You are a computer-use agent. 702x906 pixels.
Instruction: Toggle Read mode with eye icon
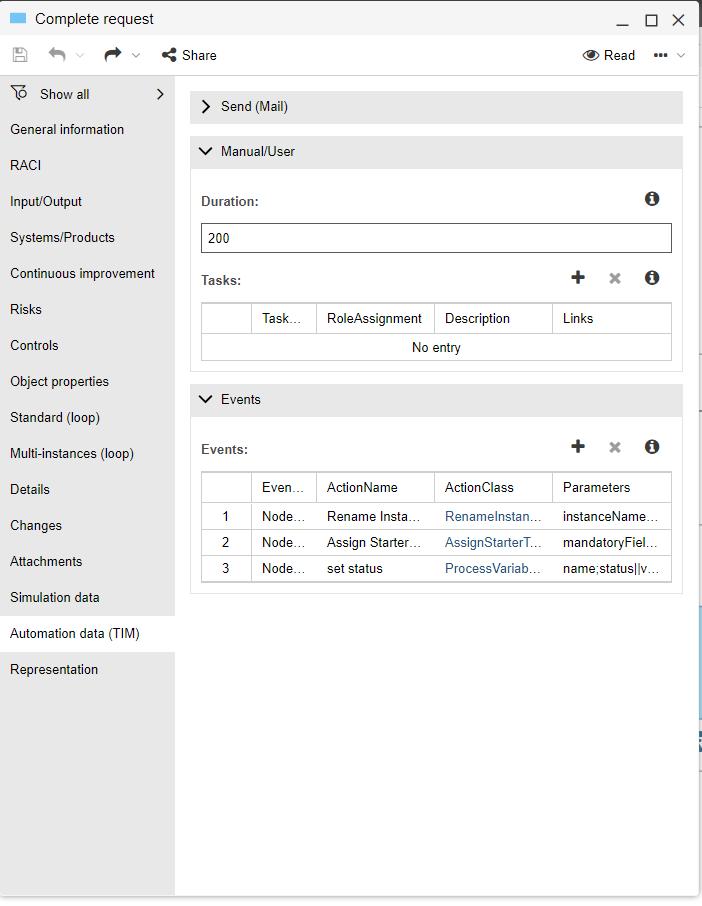608,55
